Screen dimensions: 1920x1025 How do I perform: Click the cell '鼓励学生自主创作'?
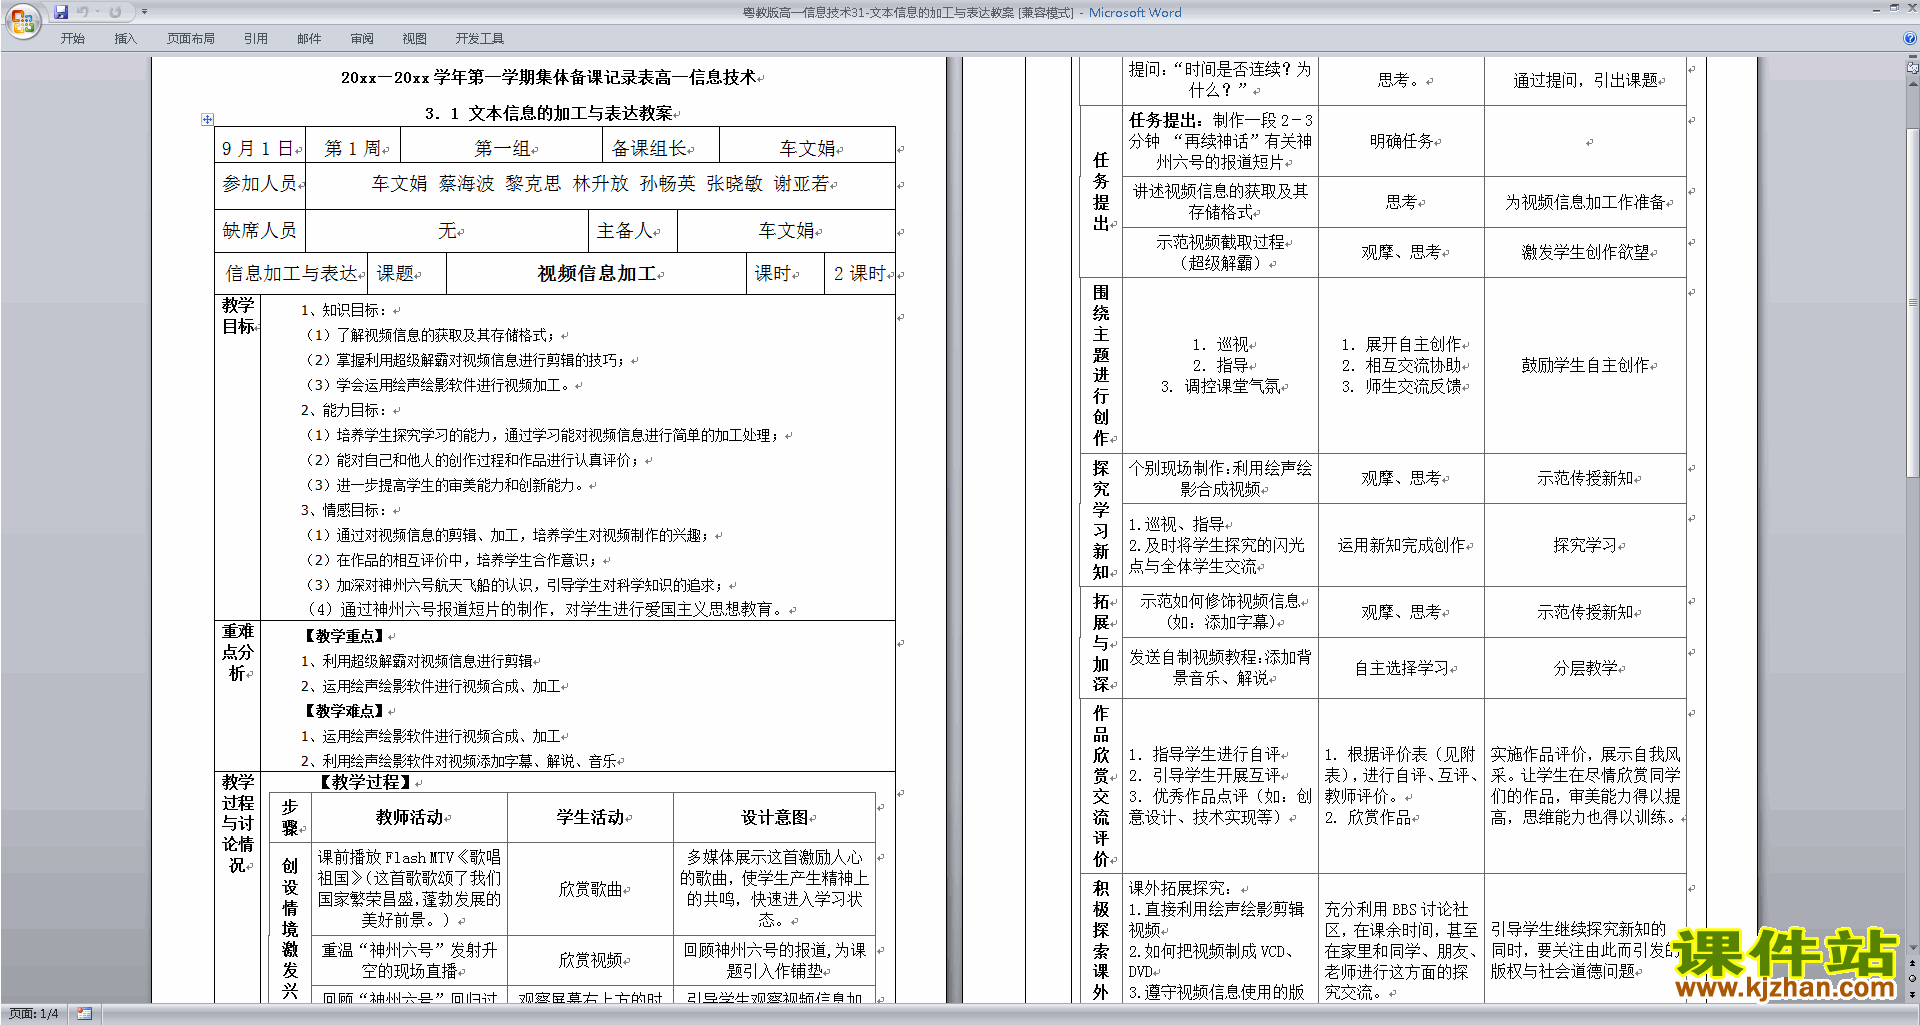(1586, 365)
